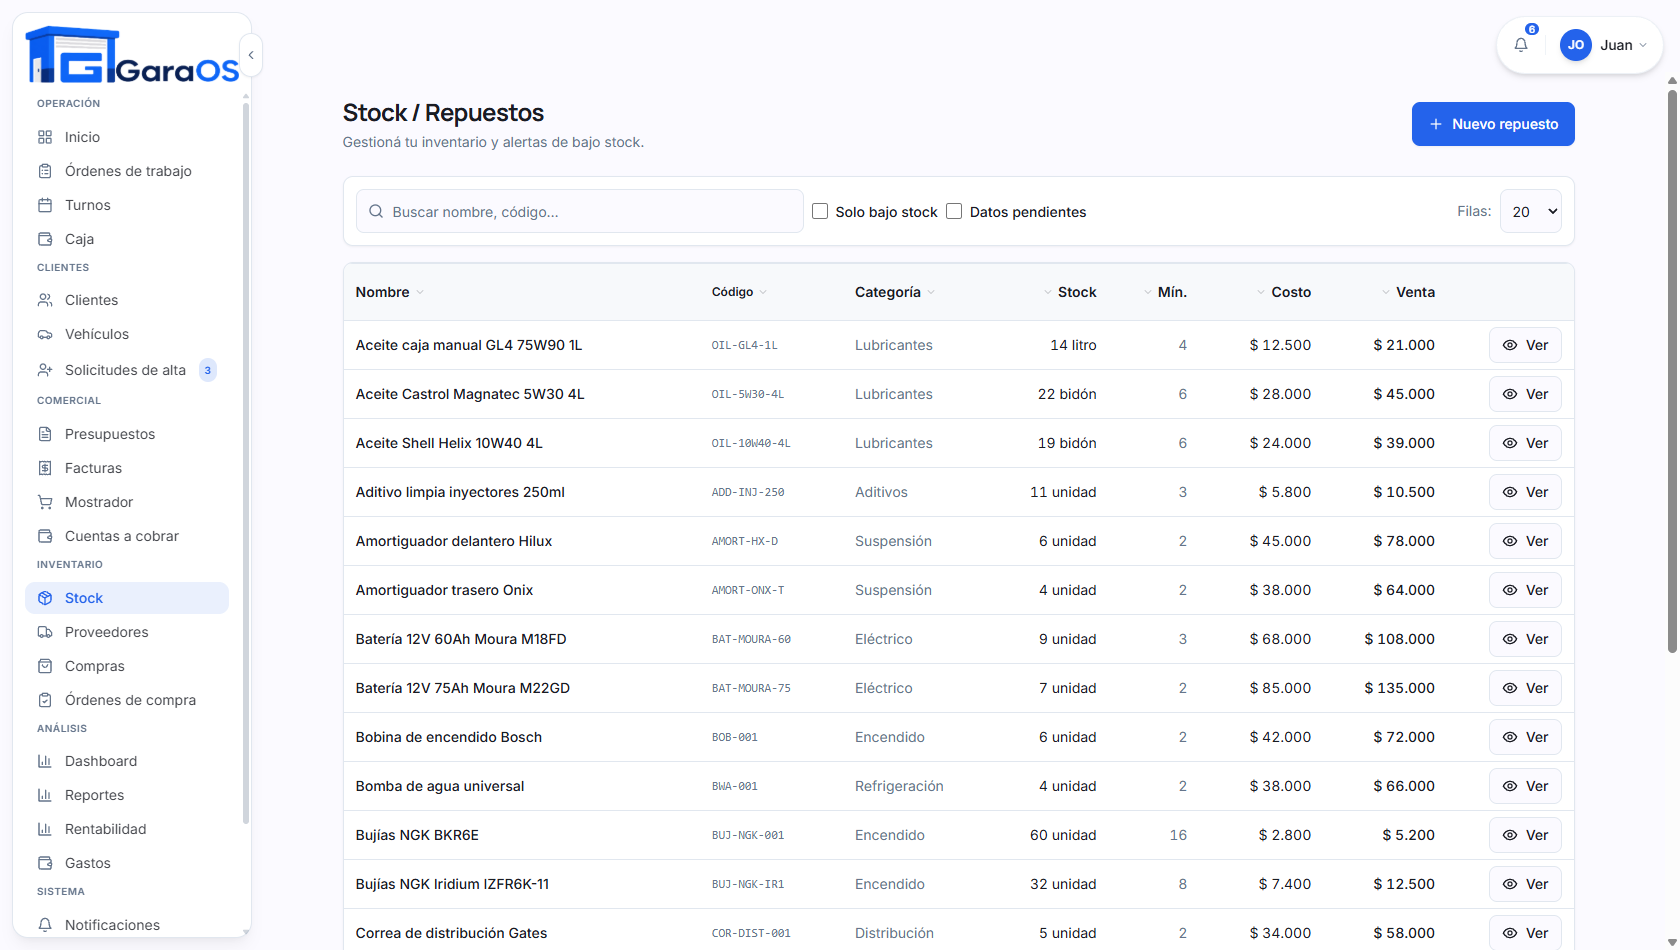Click the Inicio grid icon in sidebar

(45, 137)
